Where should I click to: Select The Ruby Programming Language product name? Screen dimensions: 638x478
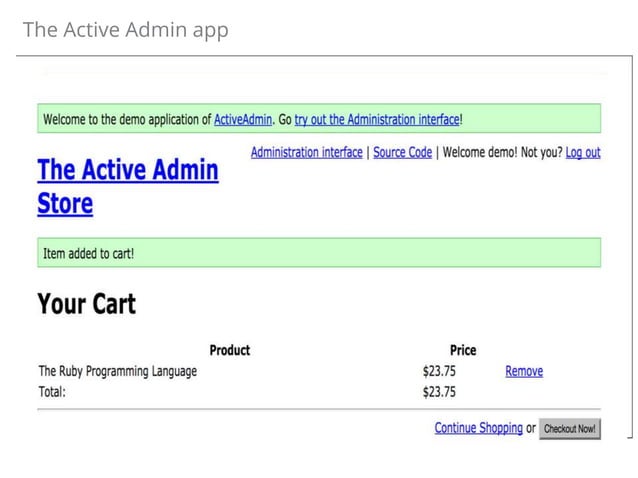[x=118, y=371]
